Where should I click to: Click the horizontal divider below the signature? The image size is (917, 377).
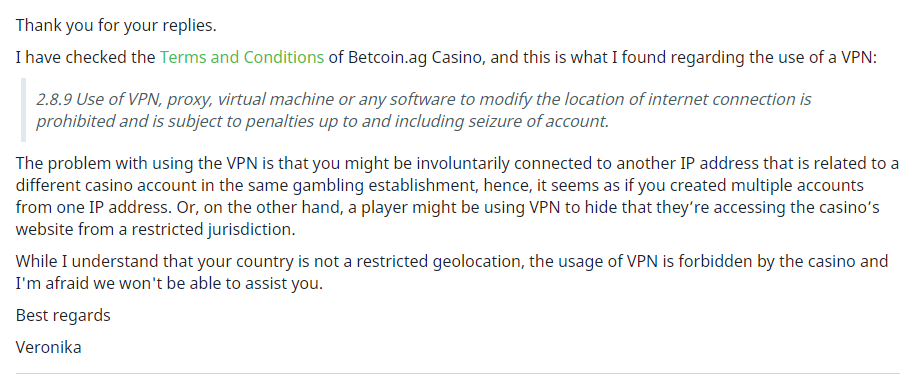tap(458, 373)
